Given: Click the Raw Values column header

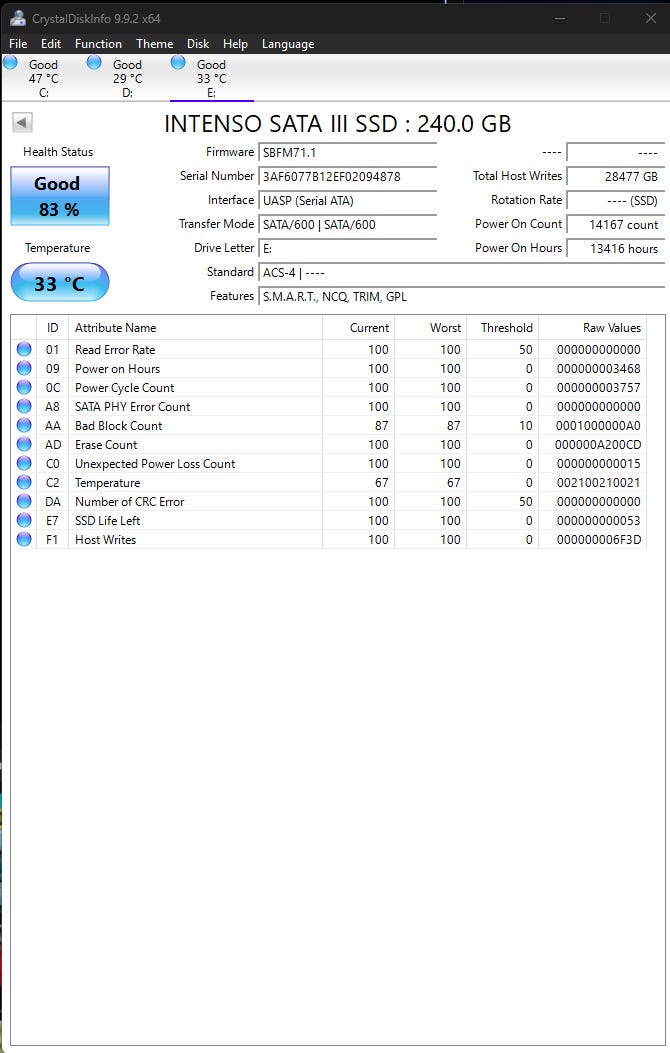Looking at the screenshot, I should (x=592, y=328).
